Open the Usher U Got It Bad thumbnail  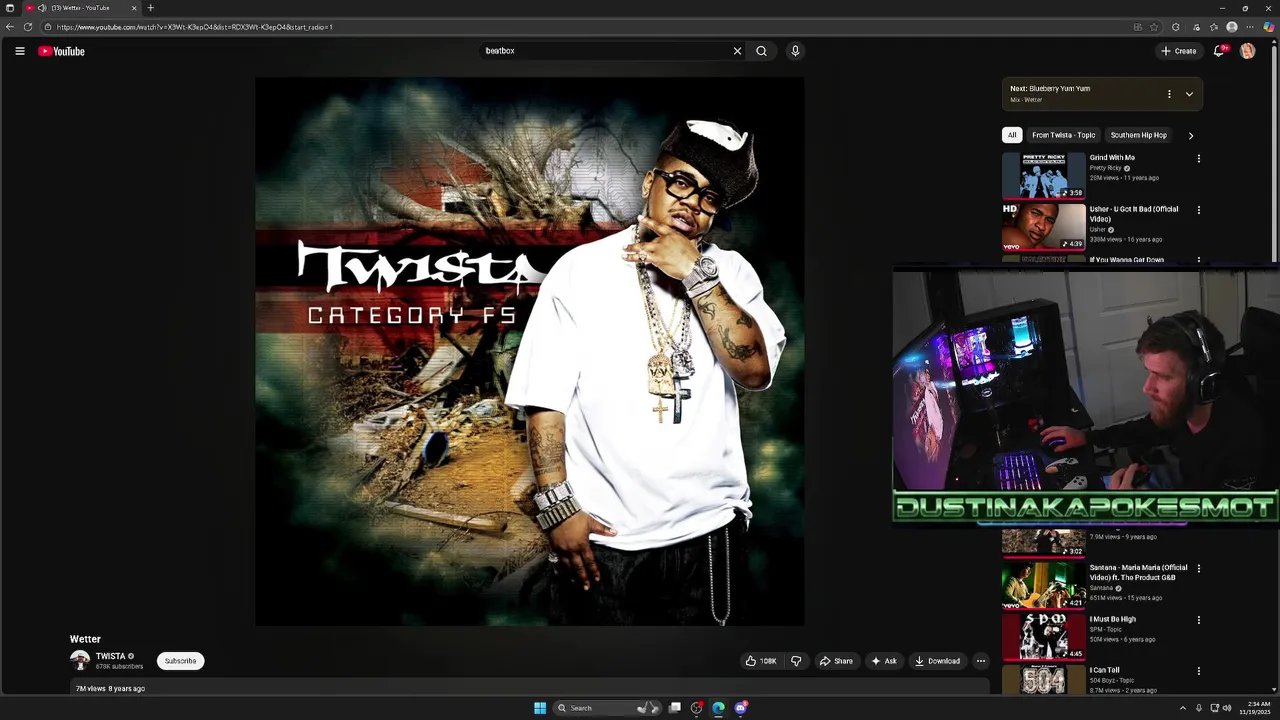pyautogui.click(x=1043, y=226)
